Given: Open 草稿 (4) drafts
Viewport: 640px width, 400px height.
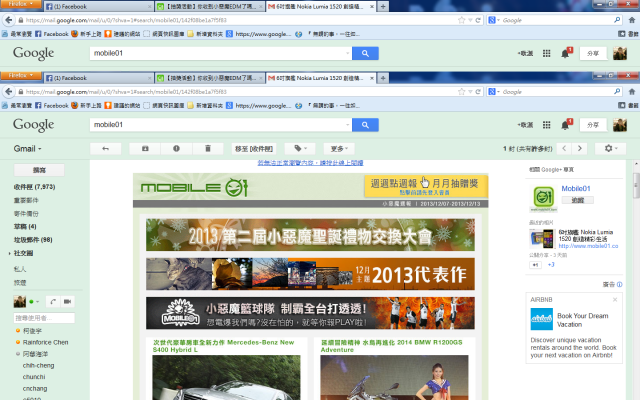Looking at the screenshot, I should 25,227.
